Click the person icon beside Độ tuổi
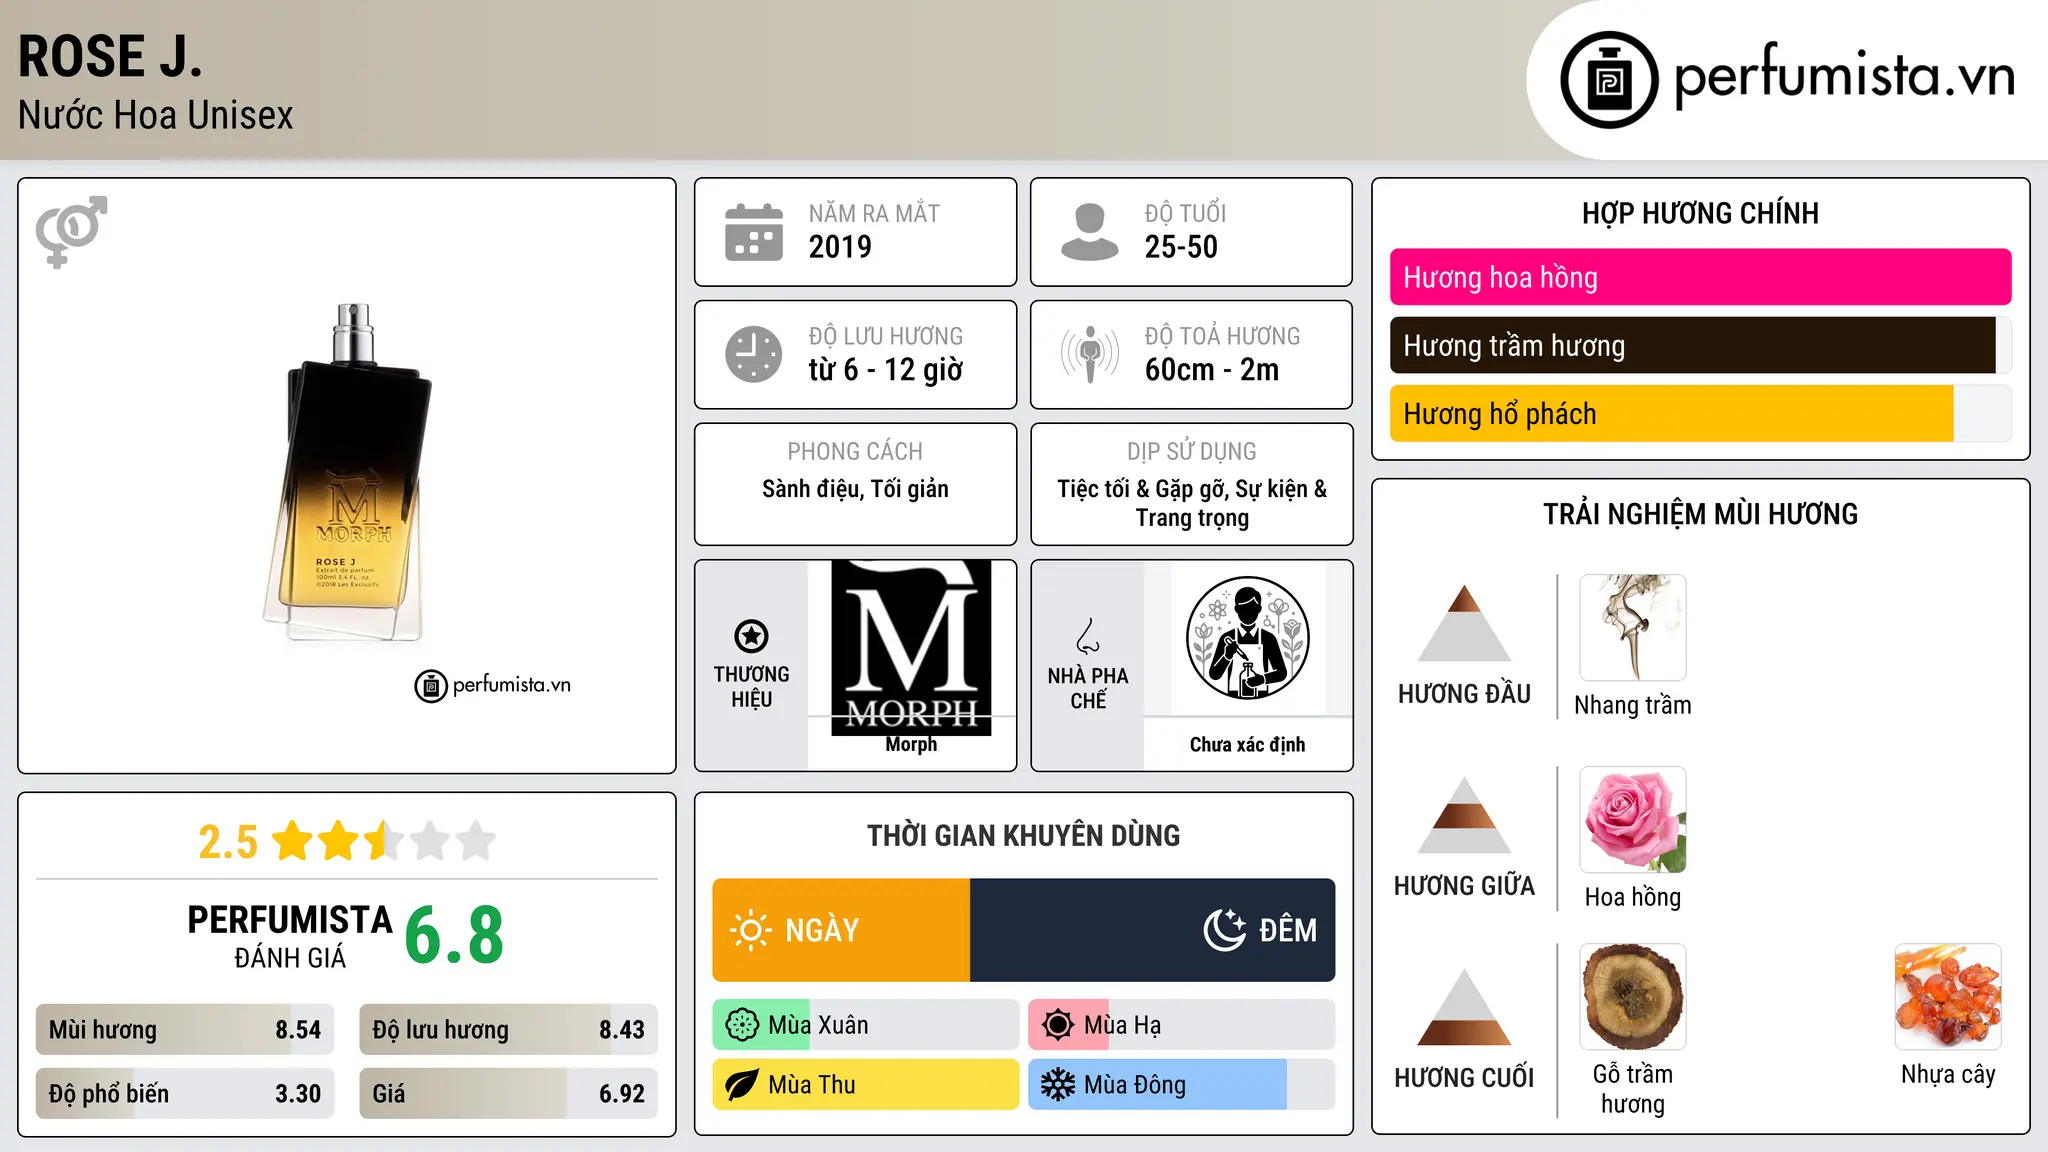This screenshot has width=2048, height=1152. (1089, 232)
